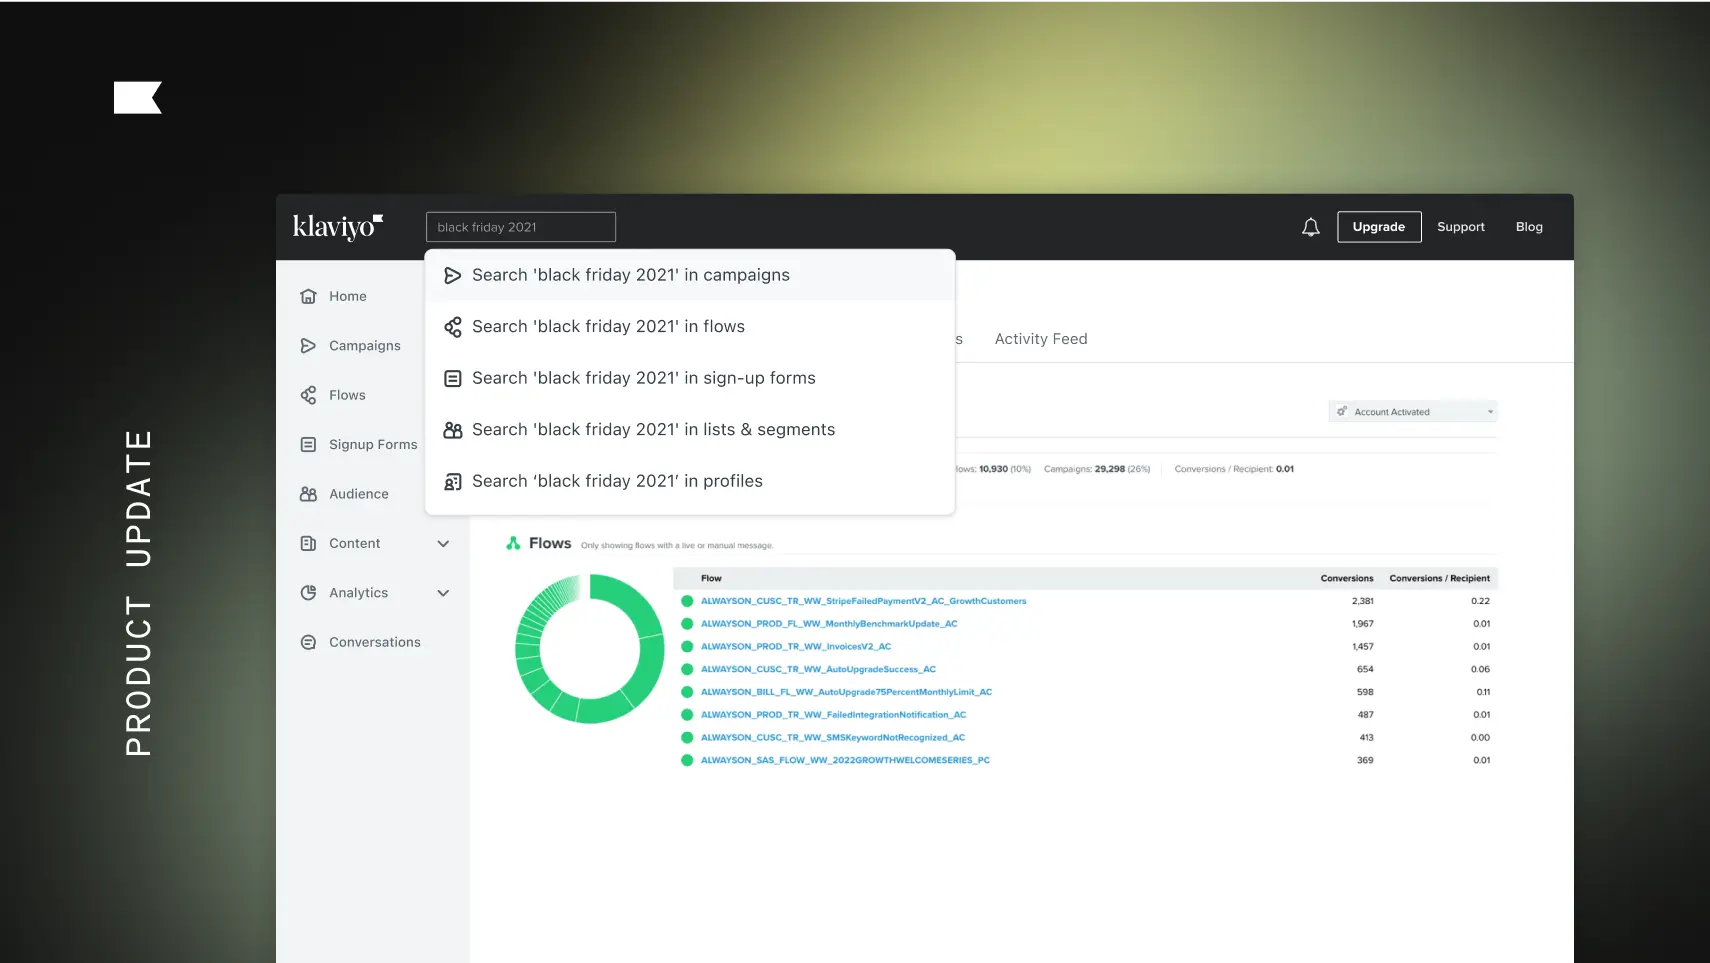The image size is (1710, 963).
Task: Click the Klaviyo logo in header
Action: 337,227
